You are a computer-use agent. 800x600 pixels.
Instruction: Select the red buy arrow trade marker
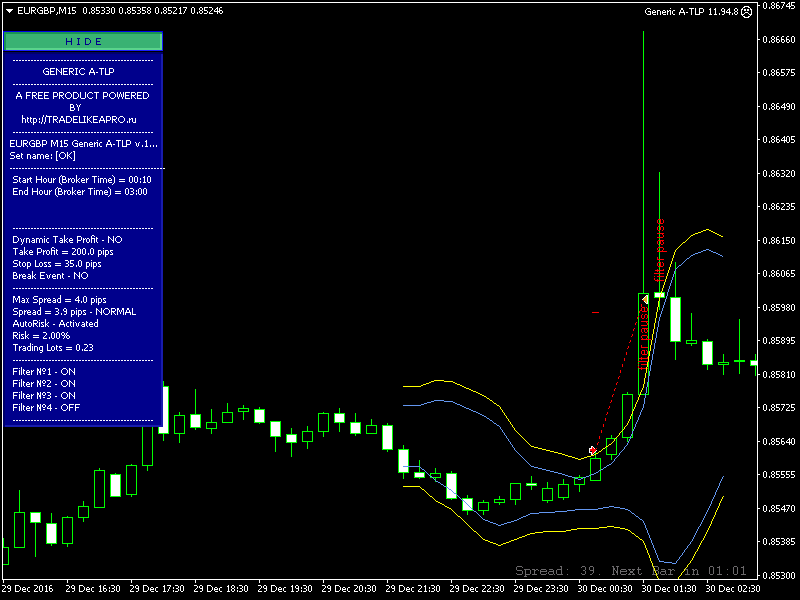[592, 450]
